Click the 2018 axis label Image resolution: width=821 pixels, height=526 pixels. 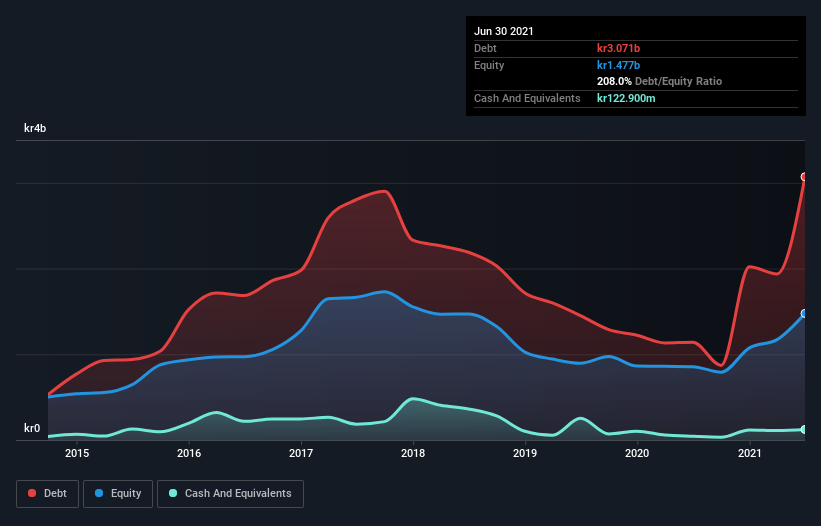point(413,453)
